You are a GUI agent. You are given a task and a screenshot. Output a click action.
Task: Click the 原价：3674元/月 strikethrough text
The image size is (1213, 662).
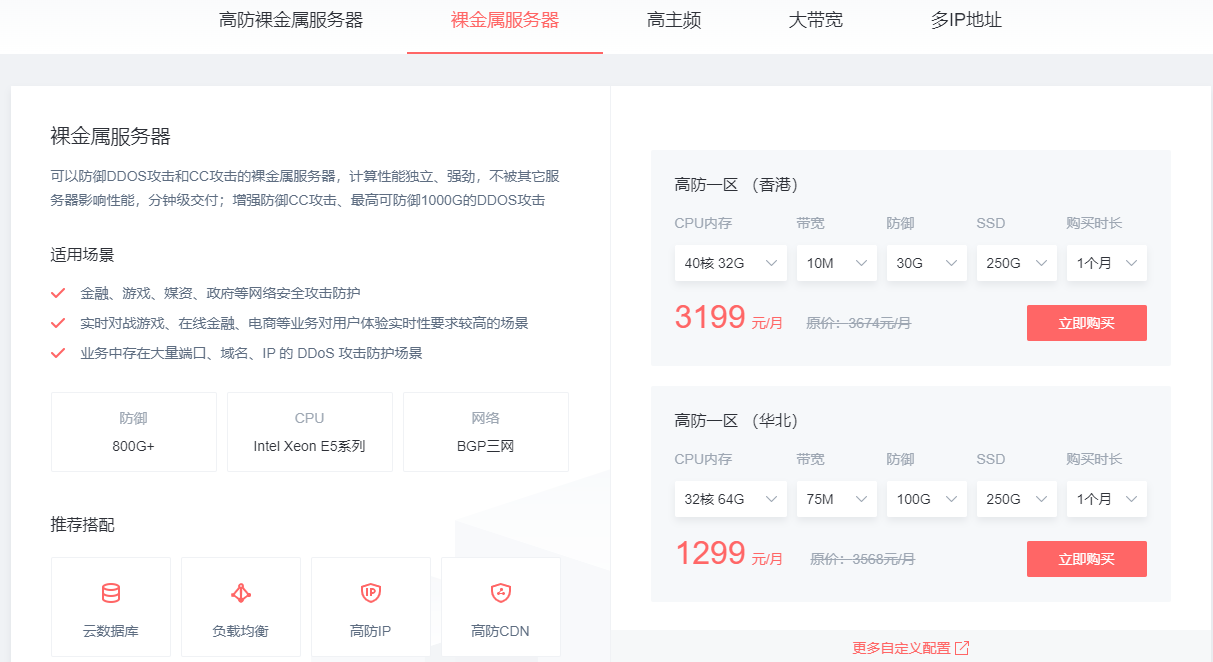(859, 323)
